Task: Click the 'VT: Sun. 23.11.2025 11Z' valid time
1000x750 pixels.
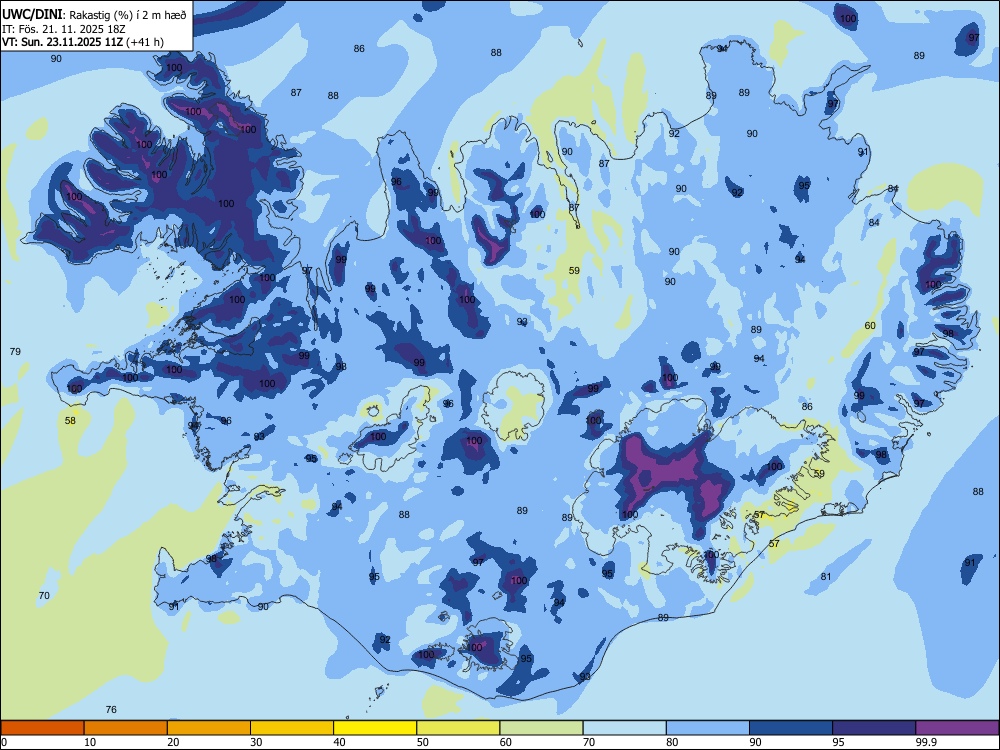Action: click(62, 42)
